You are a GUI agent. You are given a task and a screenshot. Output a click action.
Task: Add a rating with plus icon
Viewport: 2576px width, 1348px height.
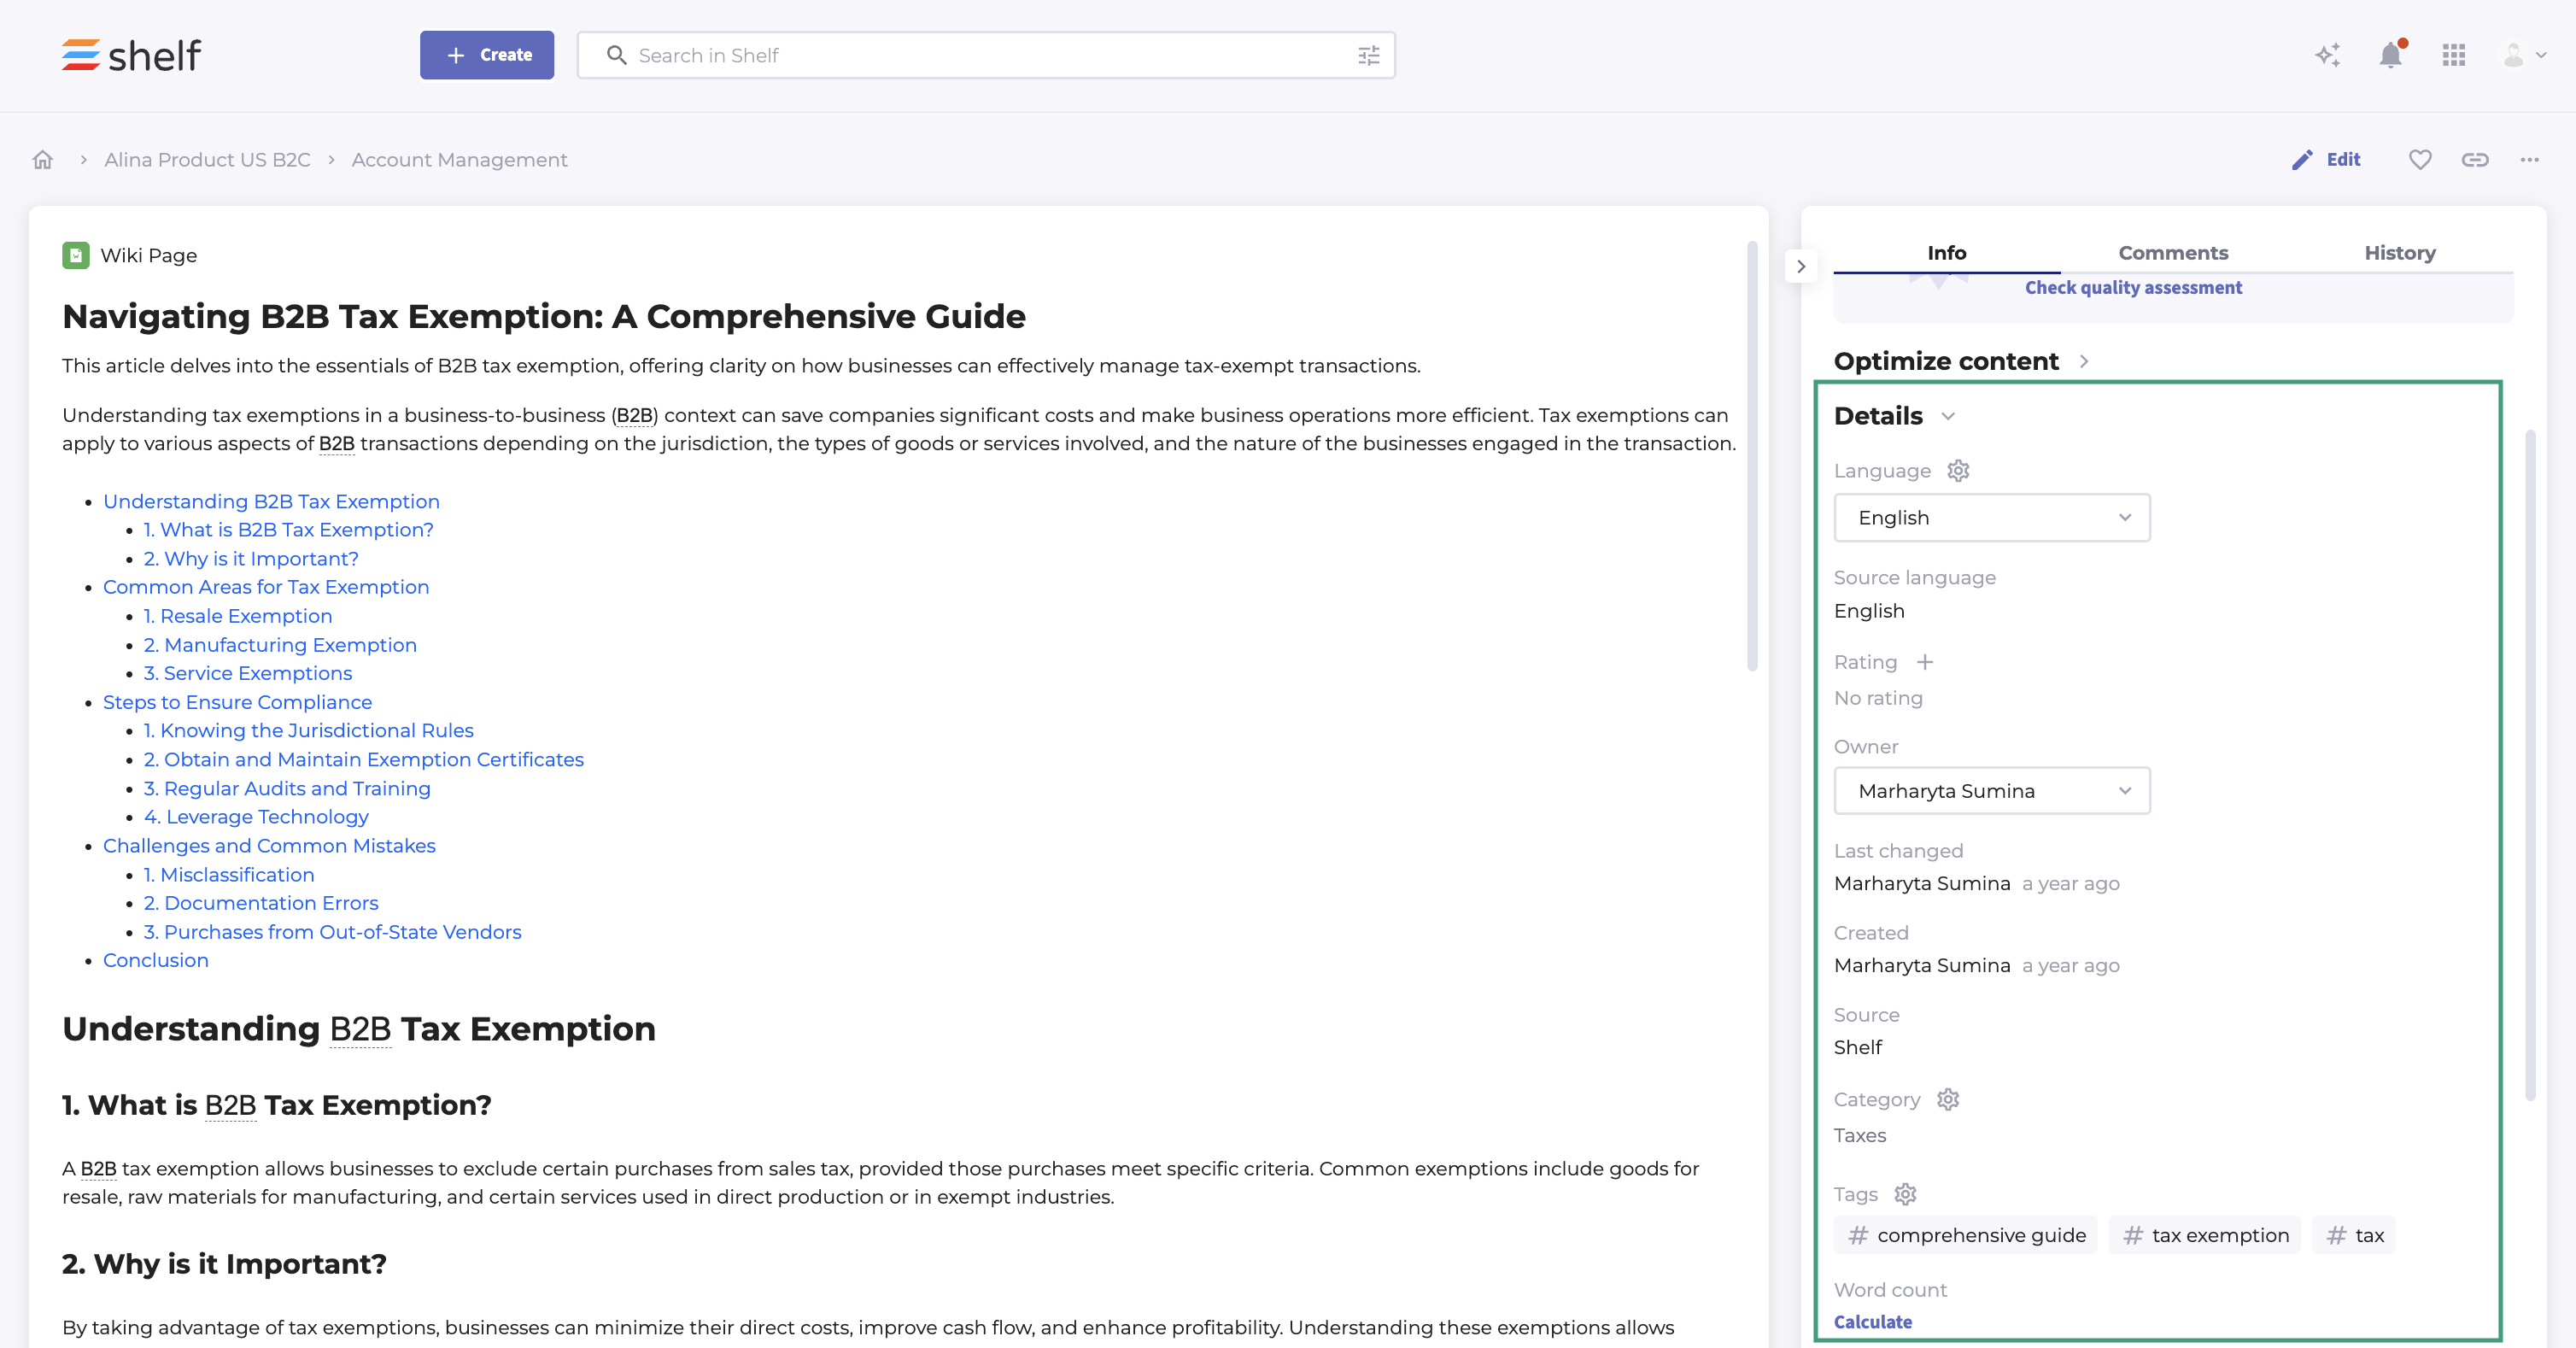tap(1924, 662)
